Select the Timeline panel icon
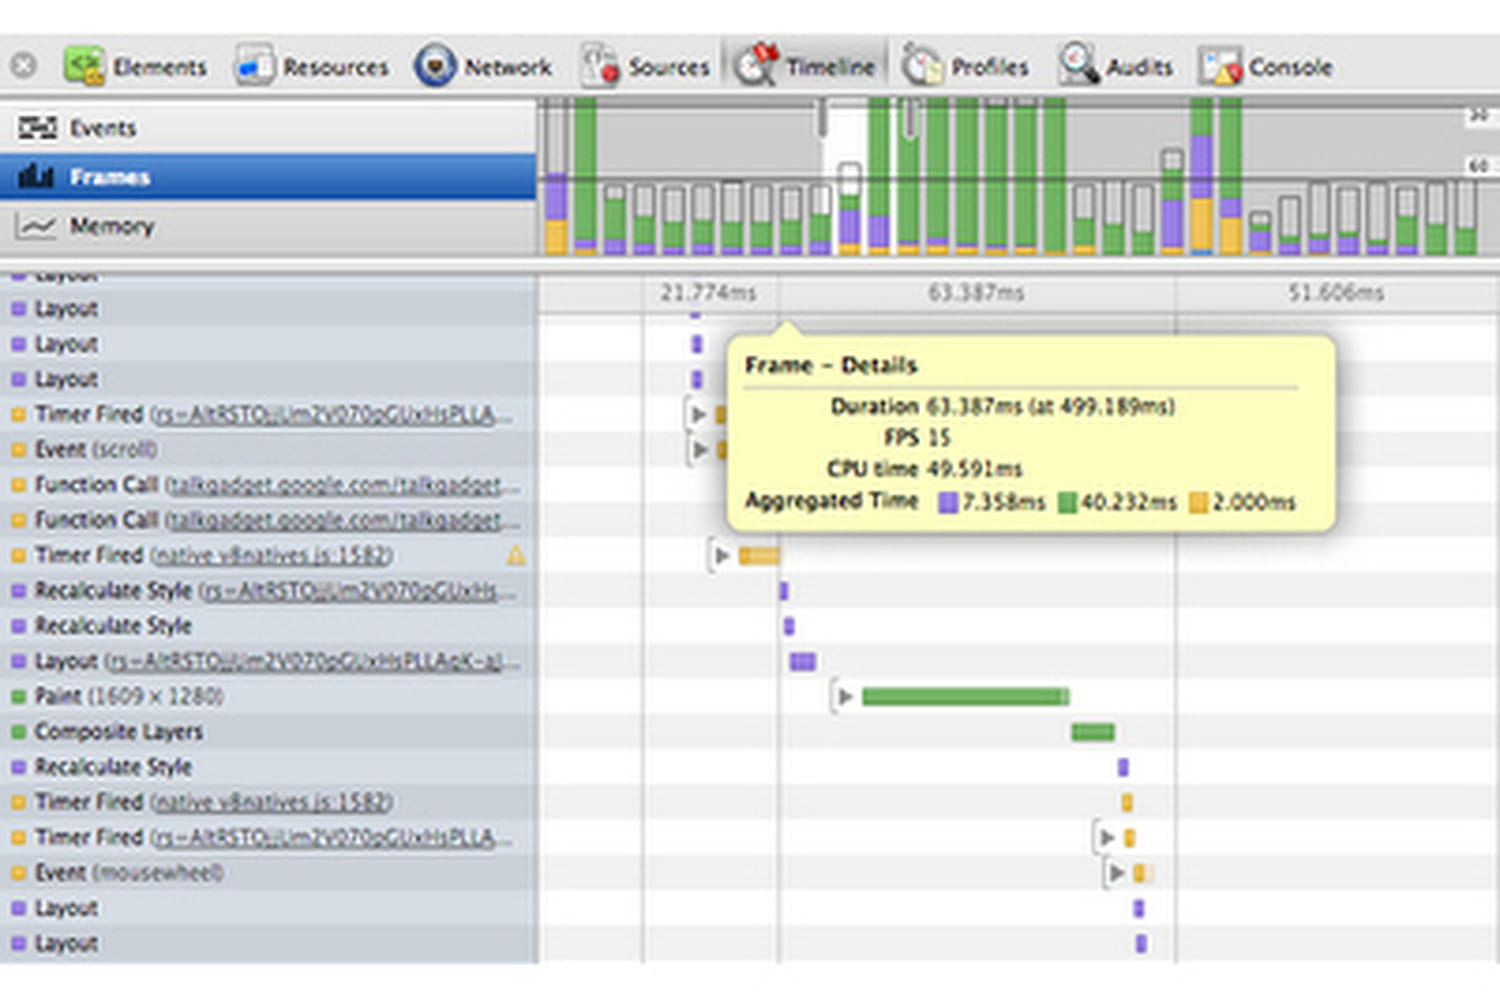The image size is (1500, 998). point(755,66)
